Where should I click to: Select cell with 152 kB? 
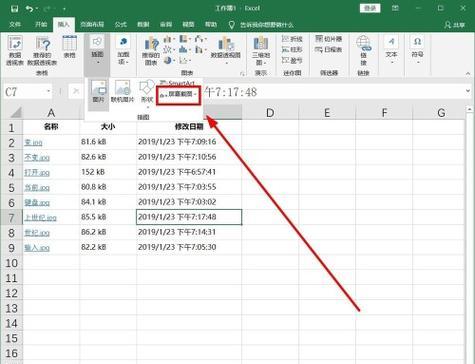(108, 172)
